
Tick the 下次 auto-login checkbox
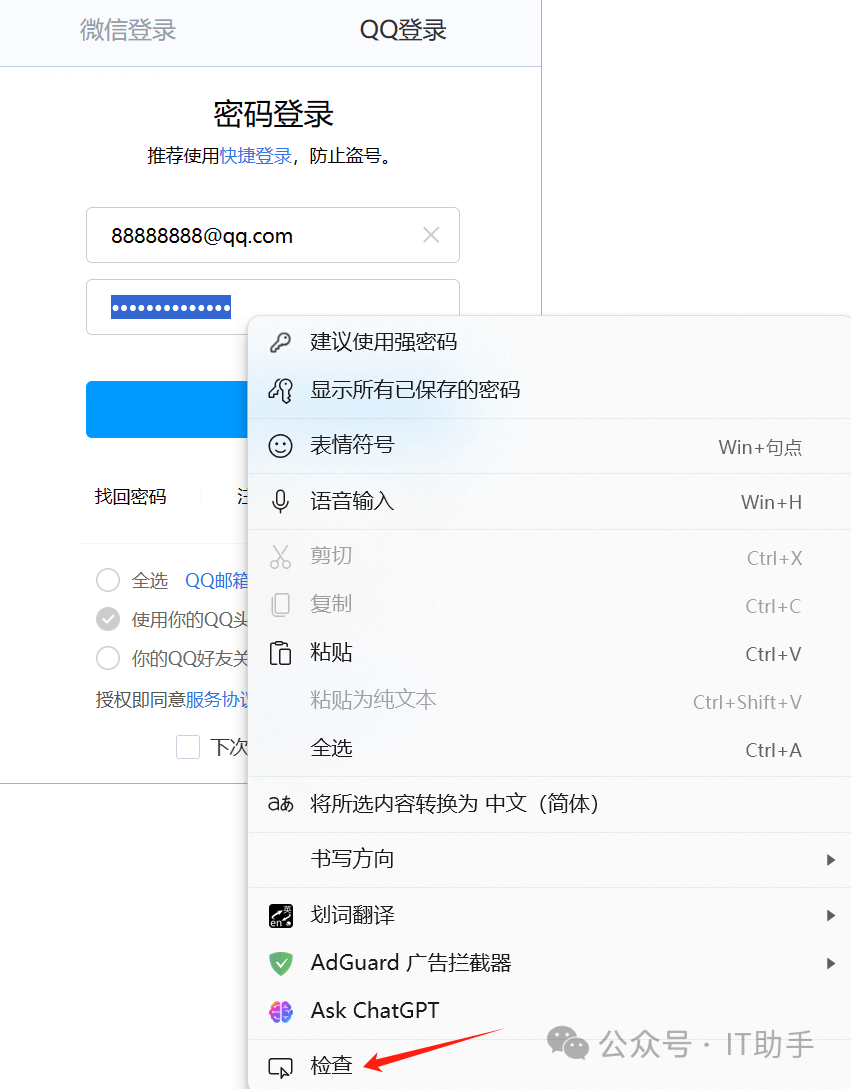coord(188,747)
